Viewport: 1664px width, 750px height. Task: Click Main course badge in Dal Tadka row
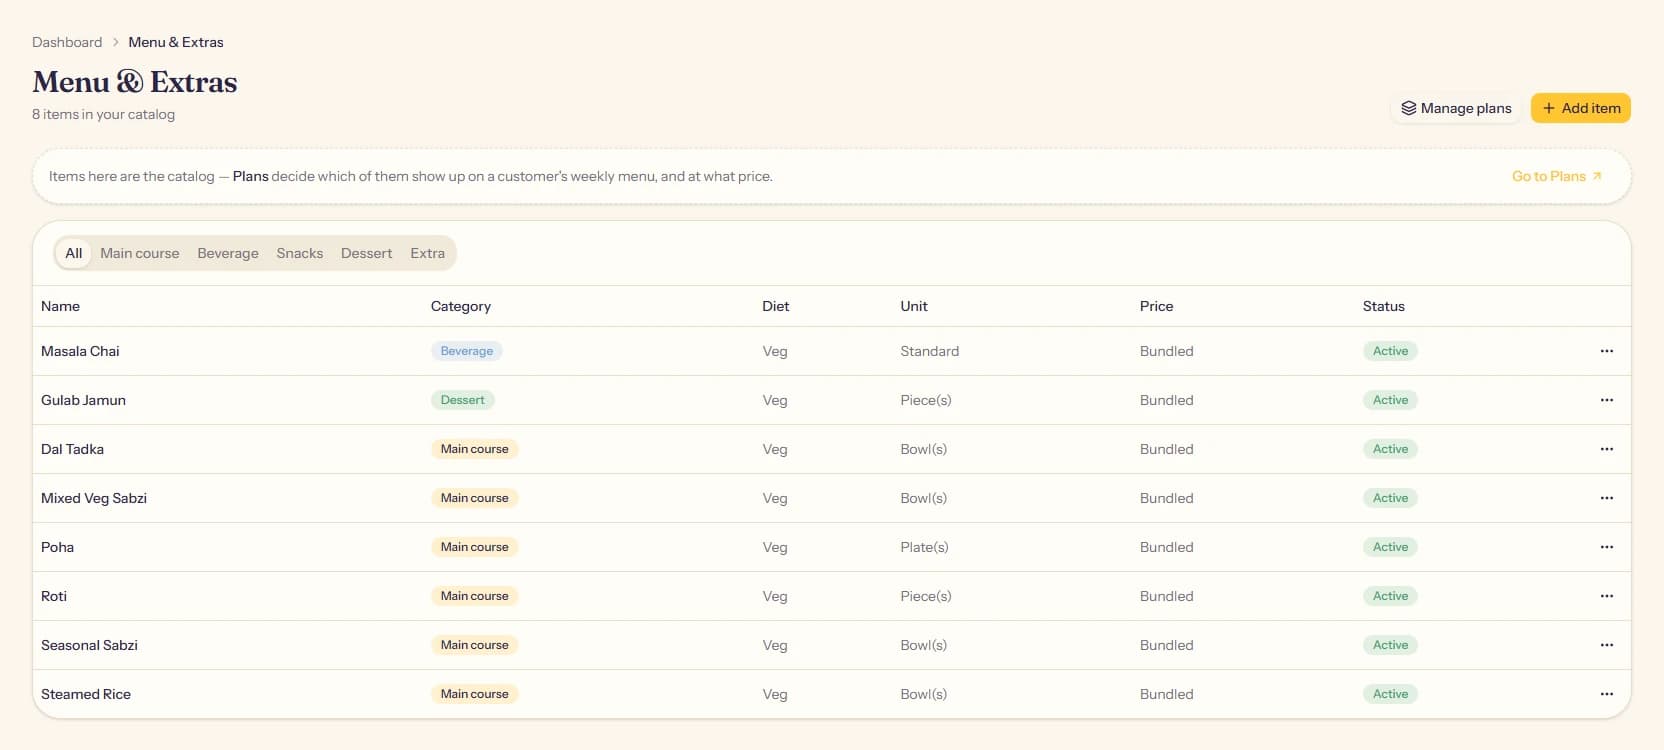(x=474, y=449)
